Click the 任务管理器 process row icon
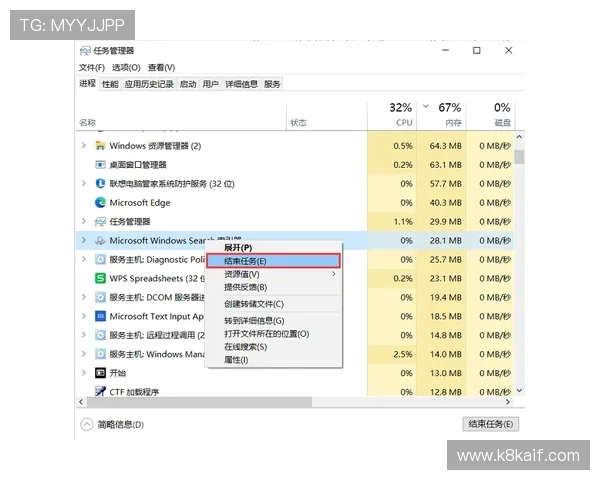600x480 pixels. point(100,221)
